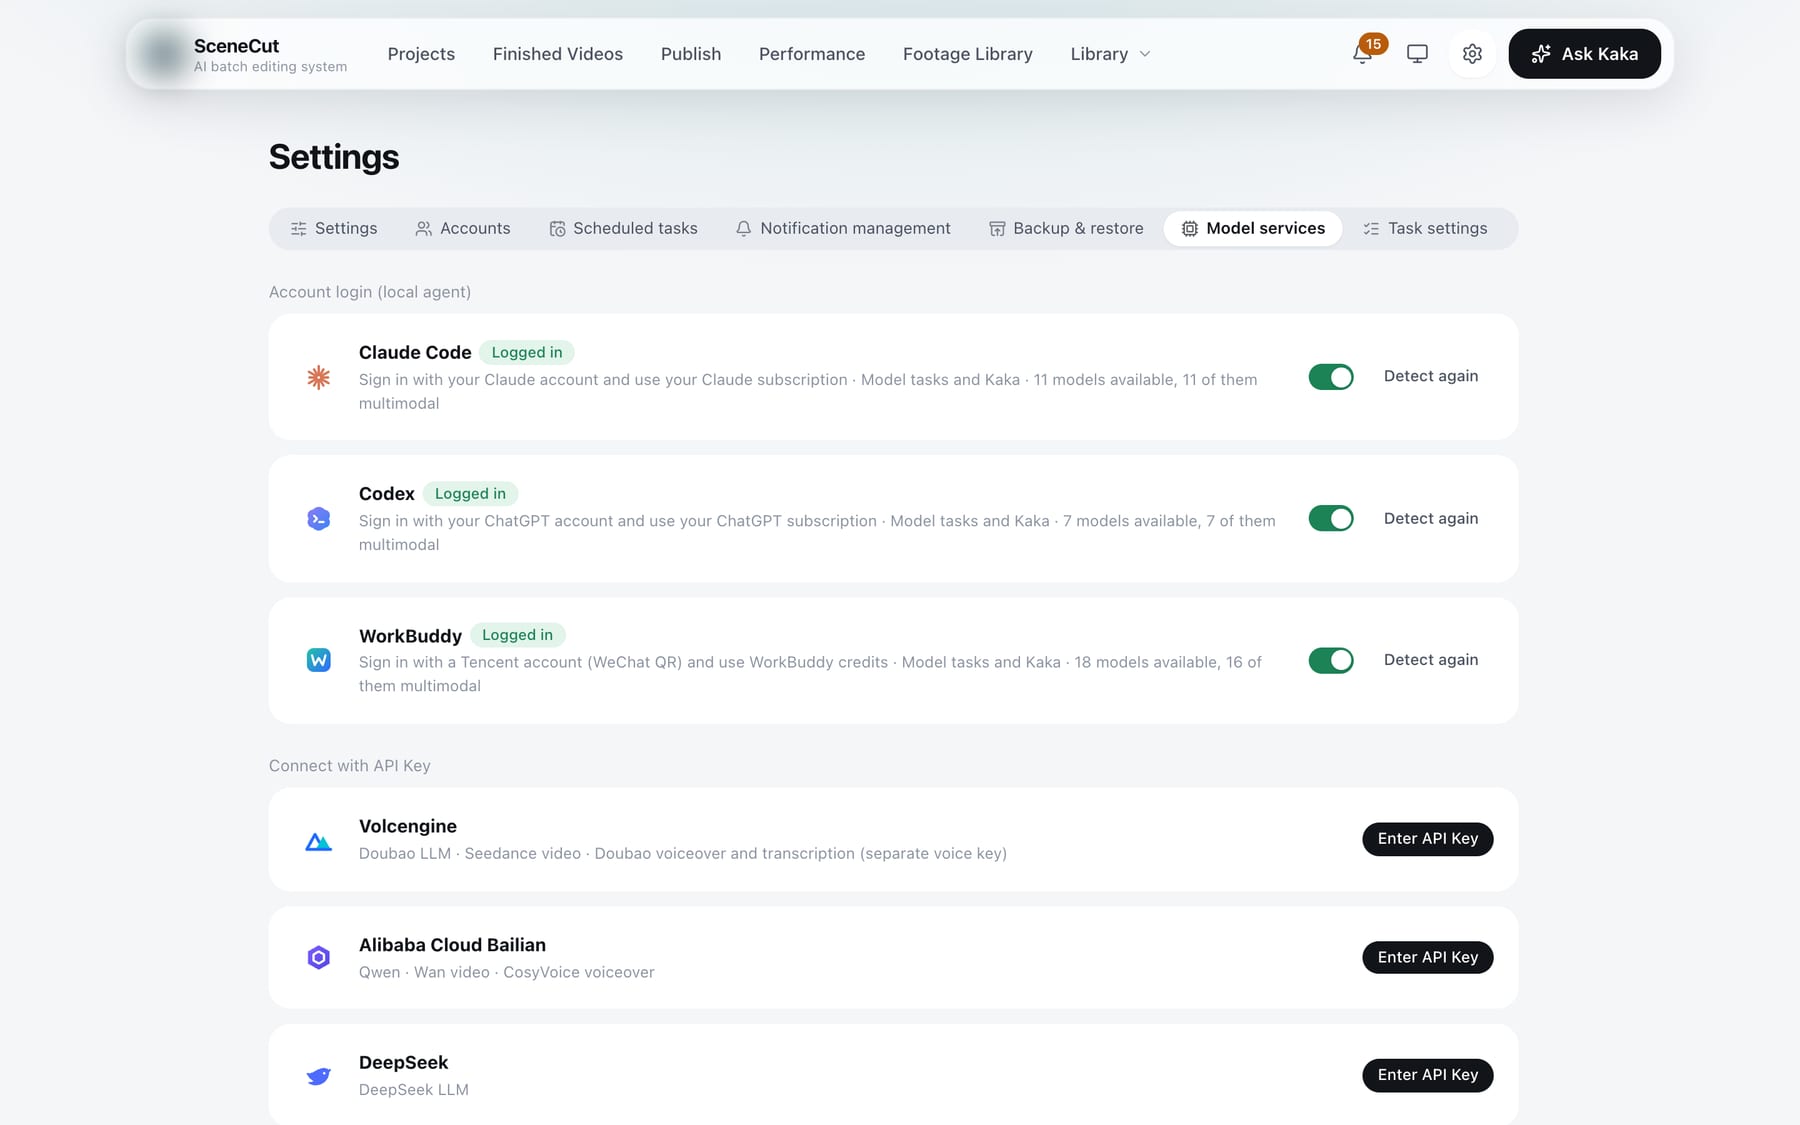The width and height of the screenshot is (1800, 1125).
Task: Click the Logged in badge beside WorkBuddy
Action: (x=517, y=636)
